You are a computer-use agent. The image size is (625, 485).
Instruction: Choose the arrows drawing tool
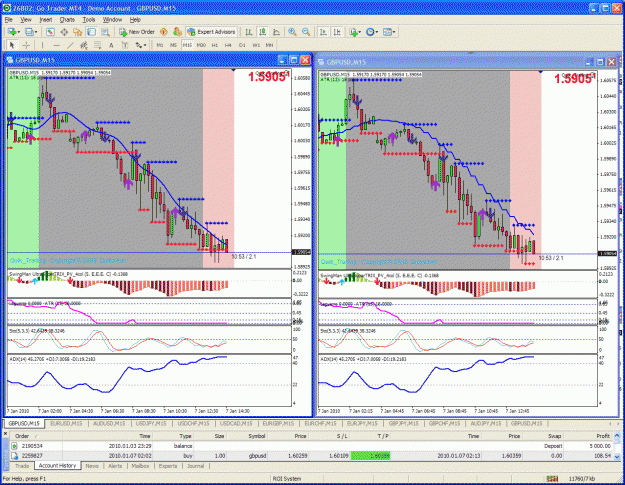pyautogui.click(x=138, y=45)
